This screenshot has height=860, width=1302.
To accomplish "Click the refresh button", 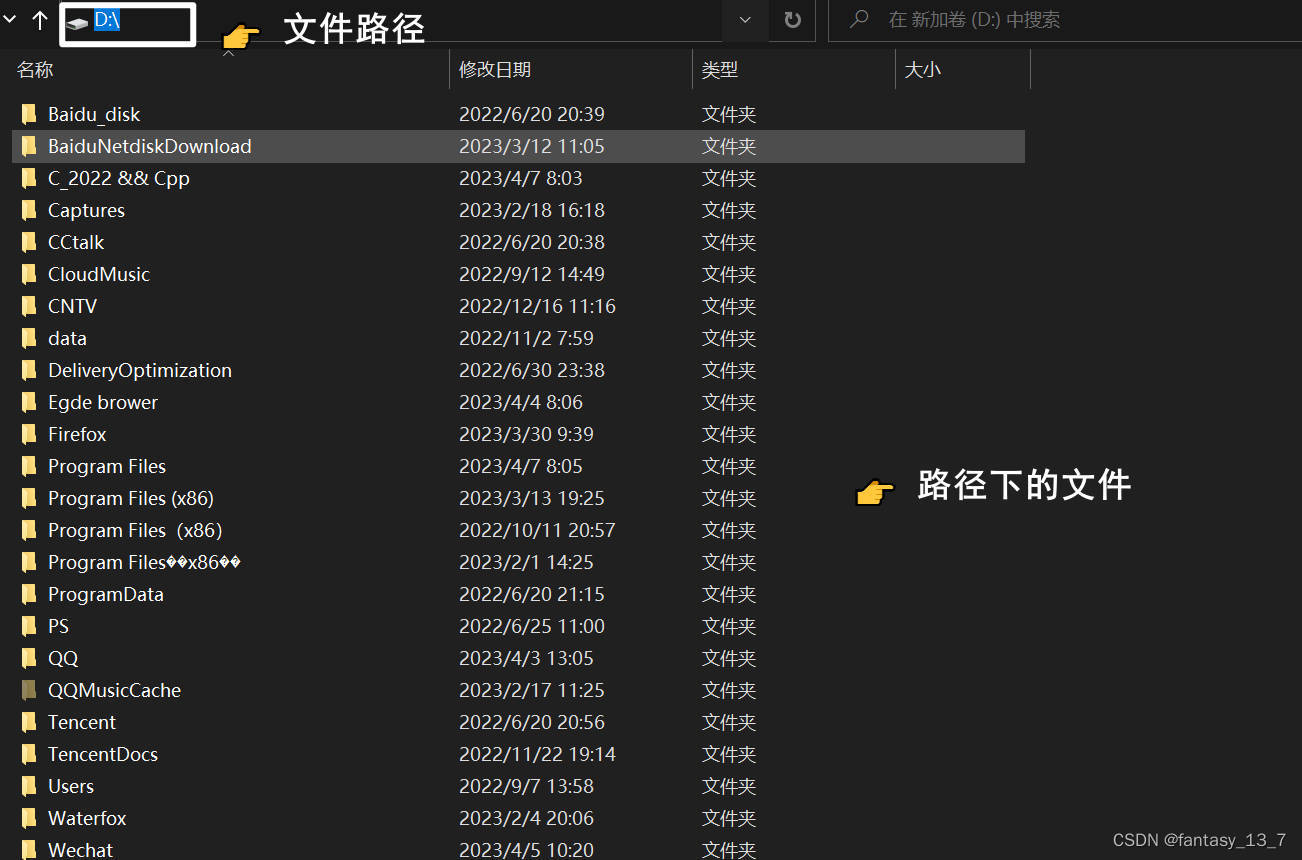I will (x=793, y=20).
